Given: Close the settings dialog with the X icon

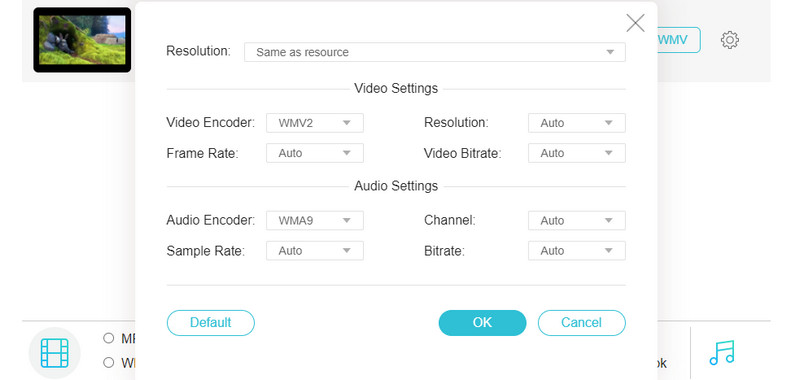Looking at the screenshot, I should tap(635, 23).
